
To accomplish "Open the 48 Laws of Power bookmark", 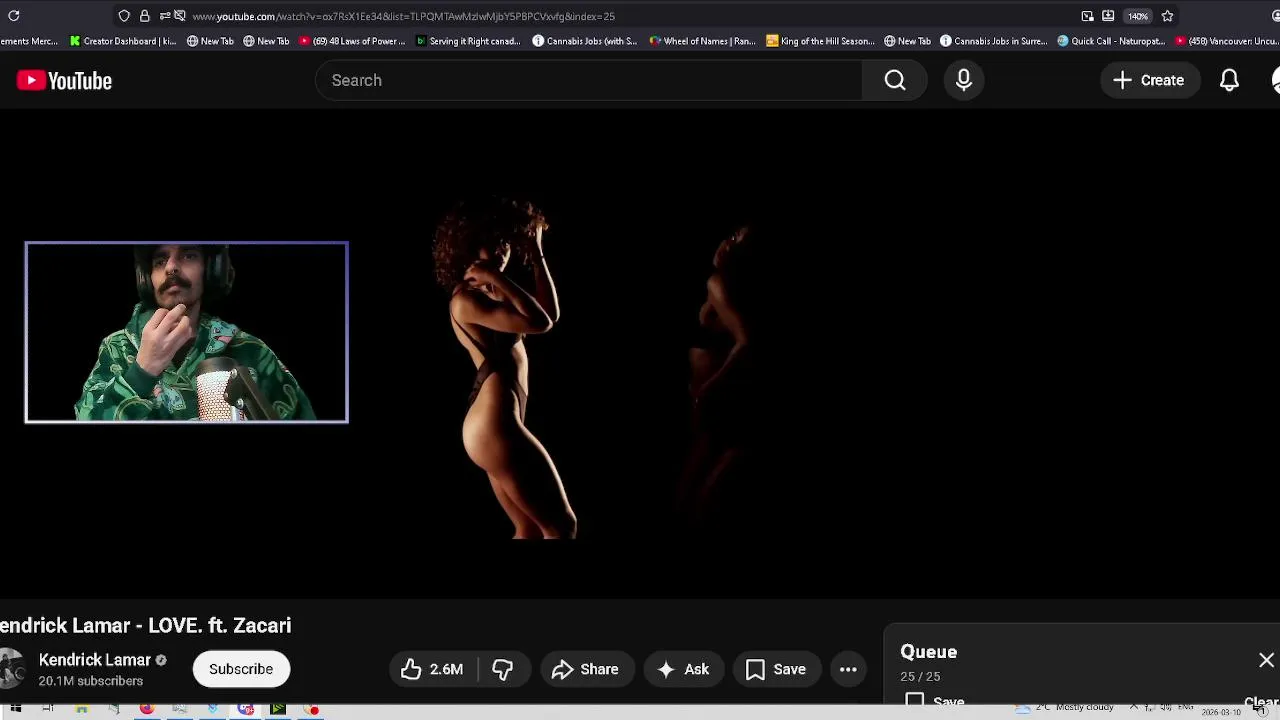I will [352, 41].
